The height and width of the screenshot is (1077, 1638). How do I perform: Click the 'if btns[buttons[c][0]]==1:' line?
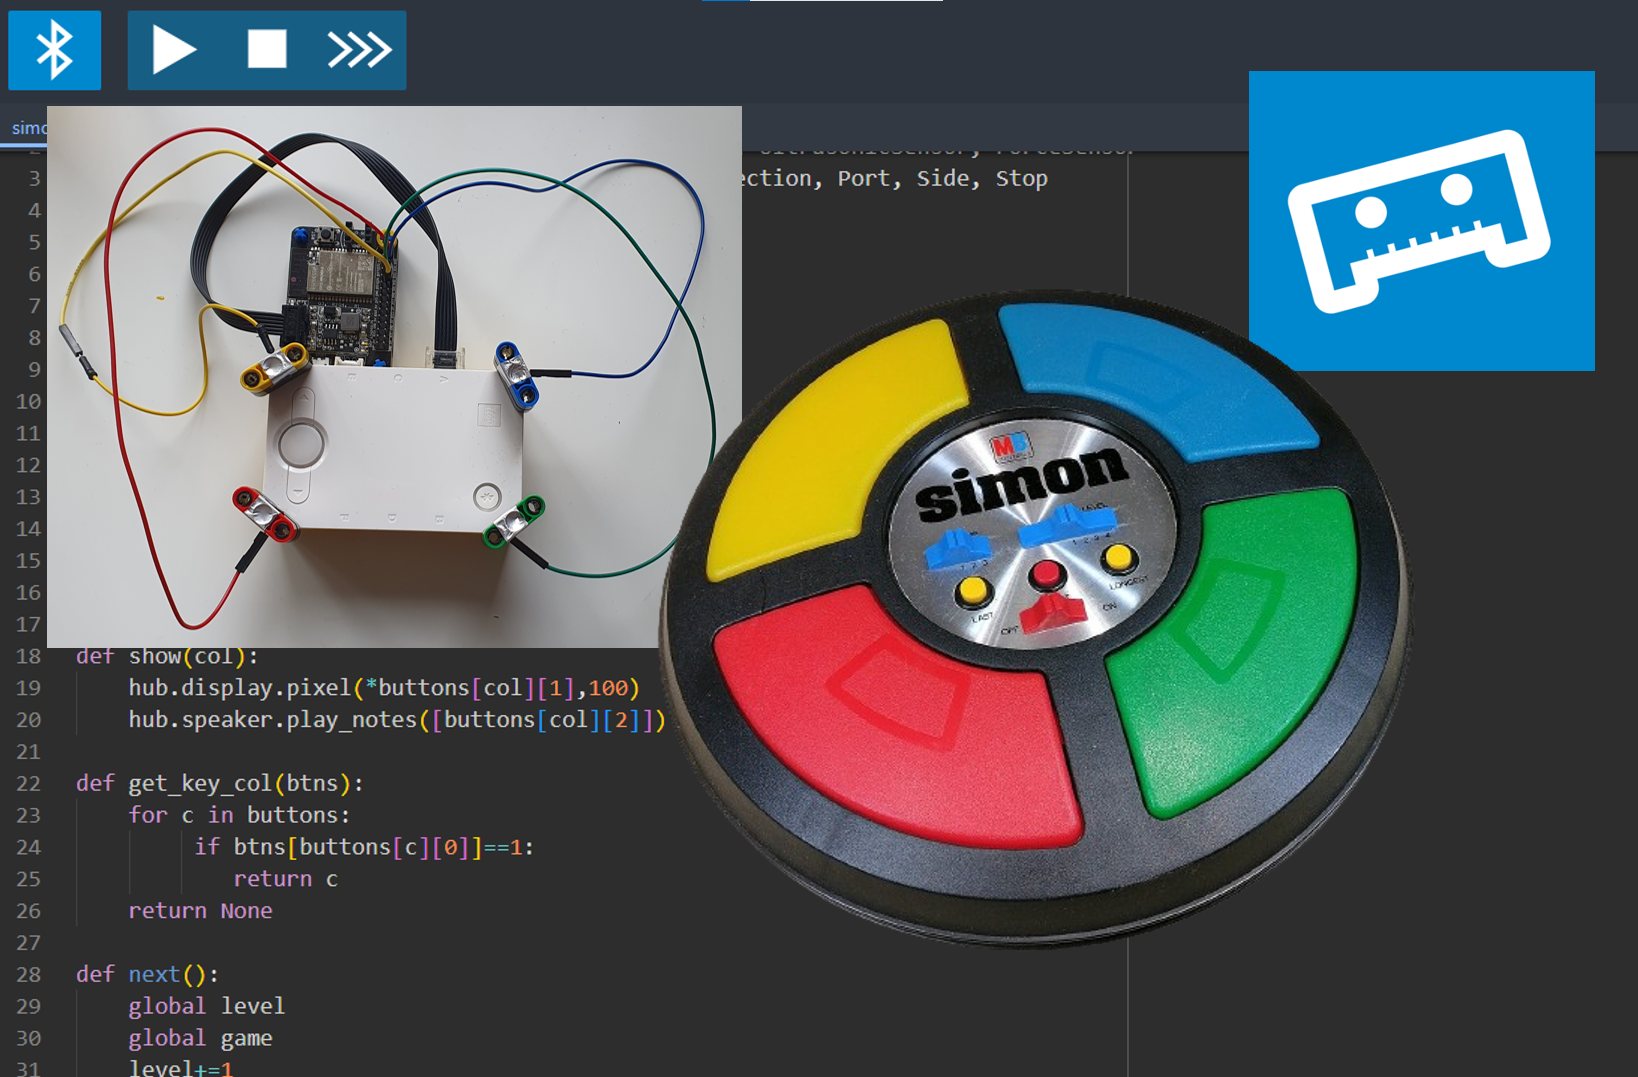point(364,847)
